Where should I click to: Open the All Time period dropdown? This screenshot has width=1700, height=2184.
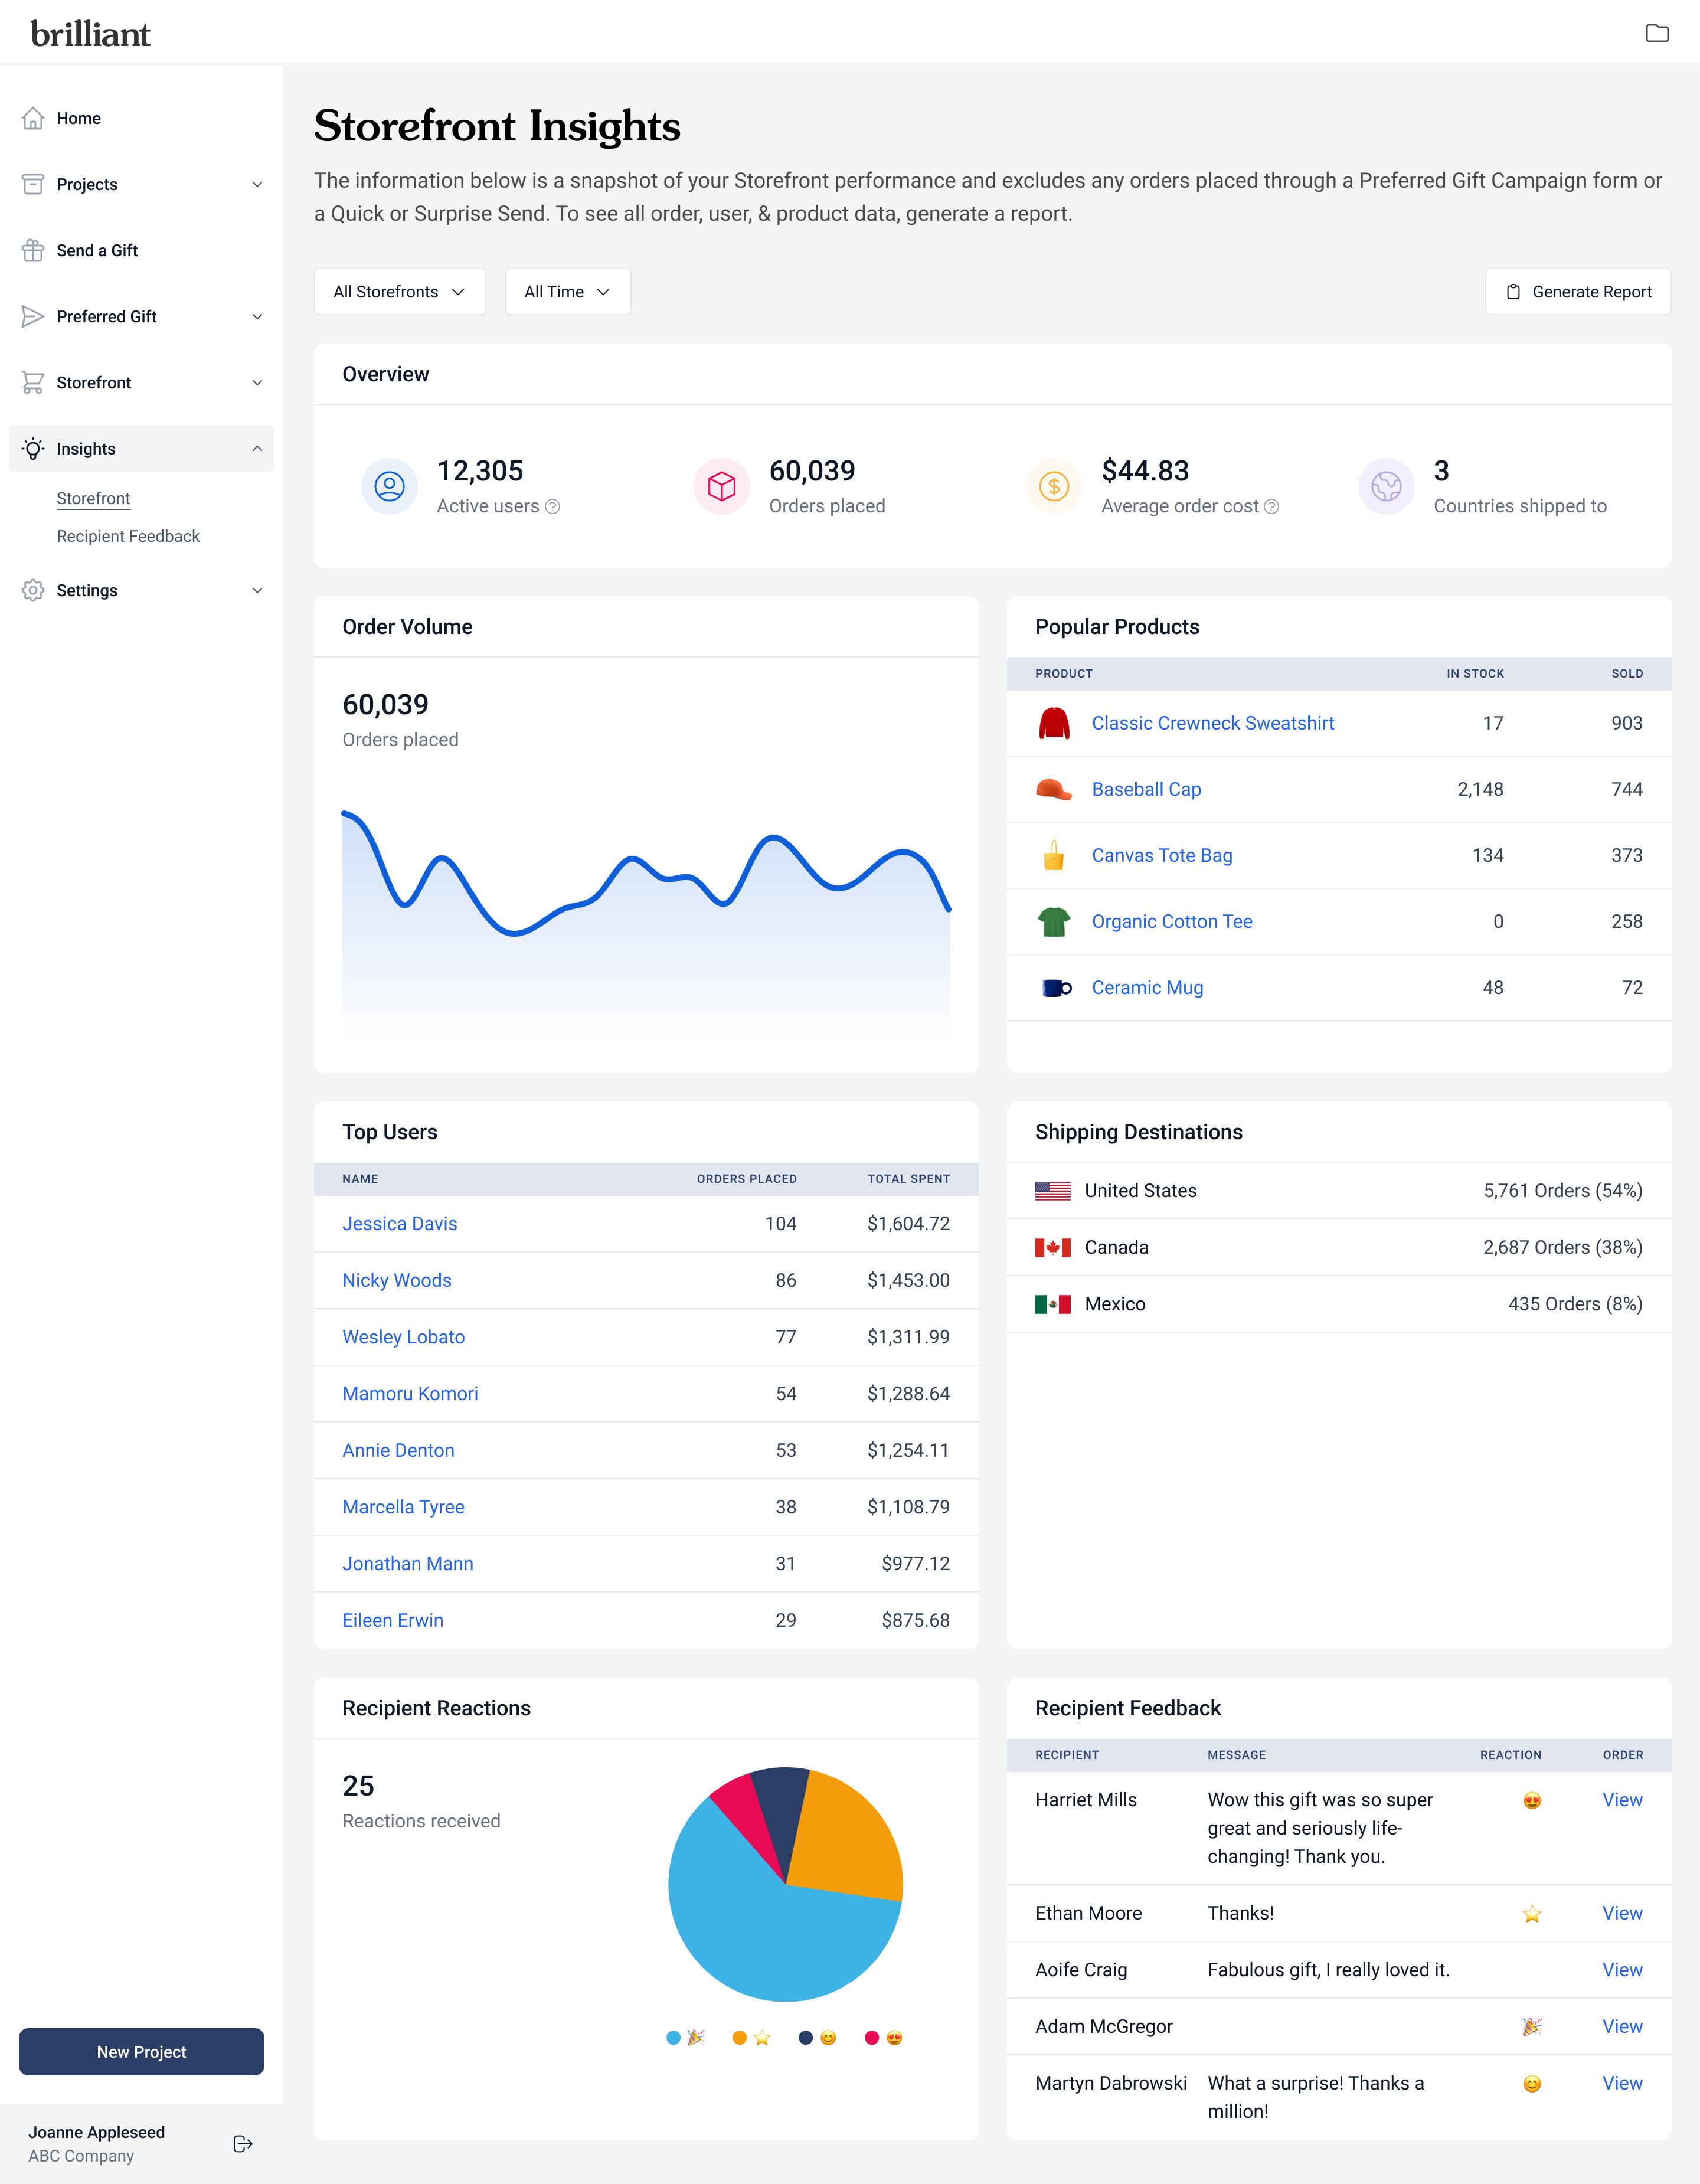(567, 292)
